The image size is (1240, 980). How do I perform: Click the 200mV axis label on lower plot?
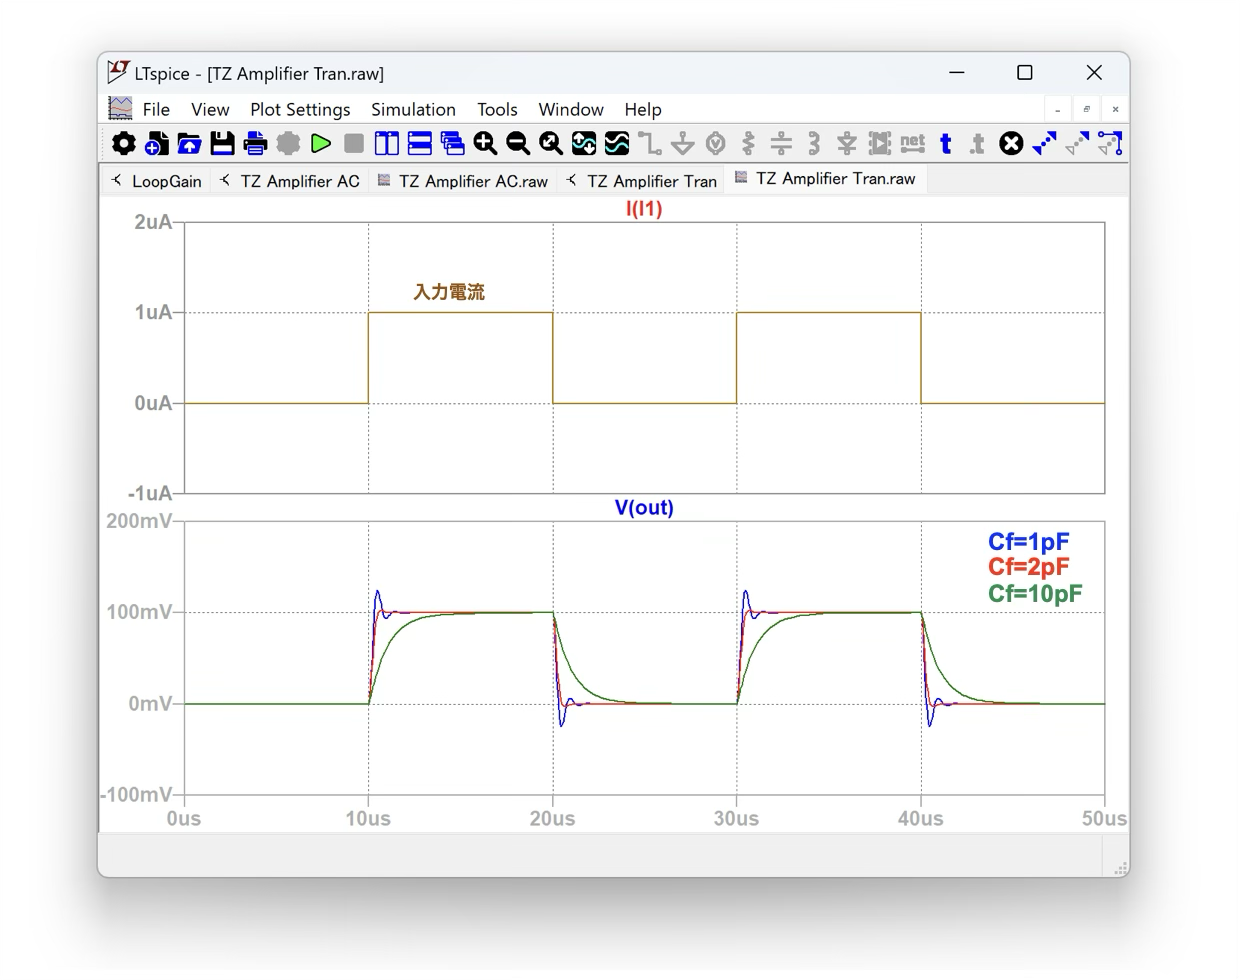(139, 521)
